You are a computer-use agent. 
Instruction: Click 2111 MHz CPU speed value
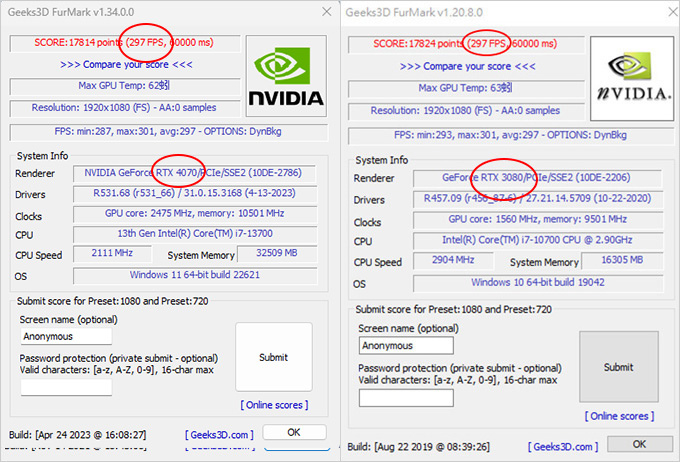tap(112, 253)
